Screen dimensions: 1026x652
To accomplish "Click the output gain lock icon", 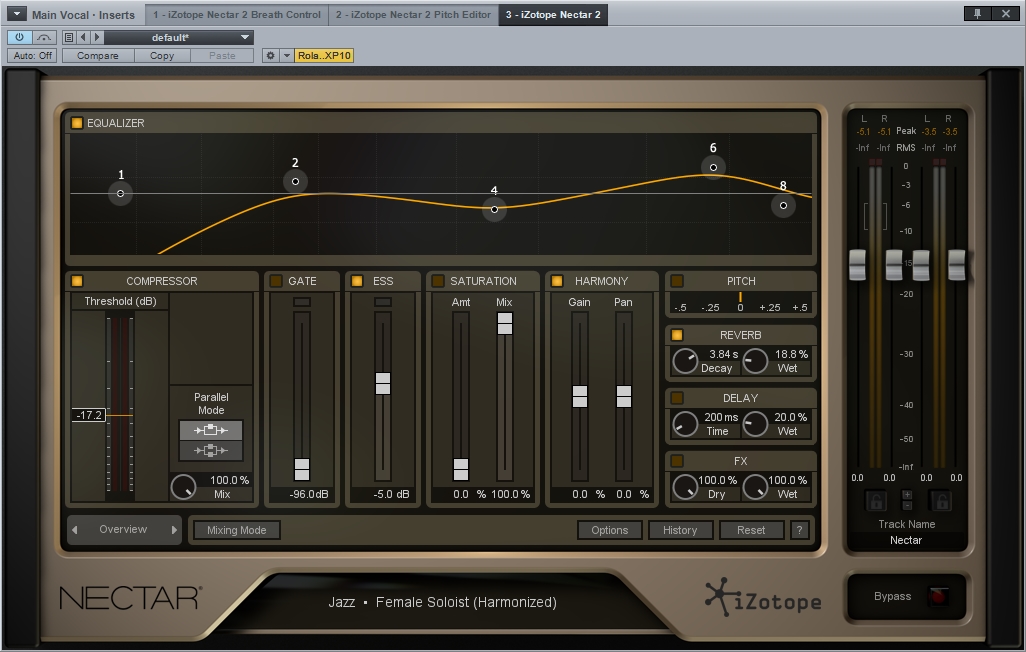I will click(x=942, y=501).
